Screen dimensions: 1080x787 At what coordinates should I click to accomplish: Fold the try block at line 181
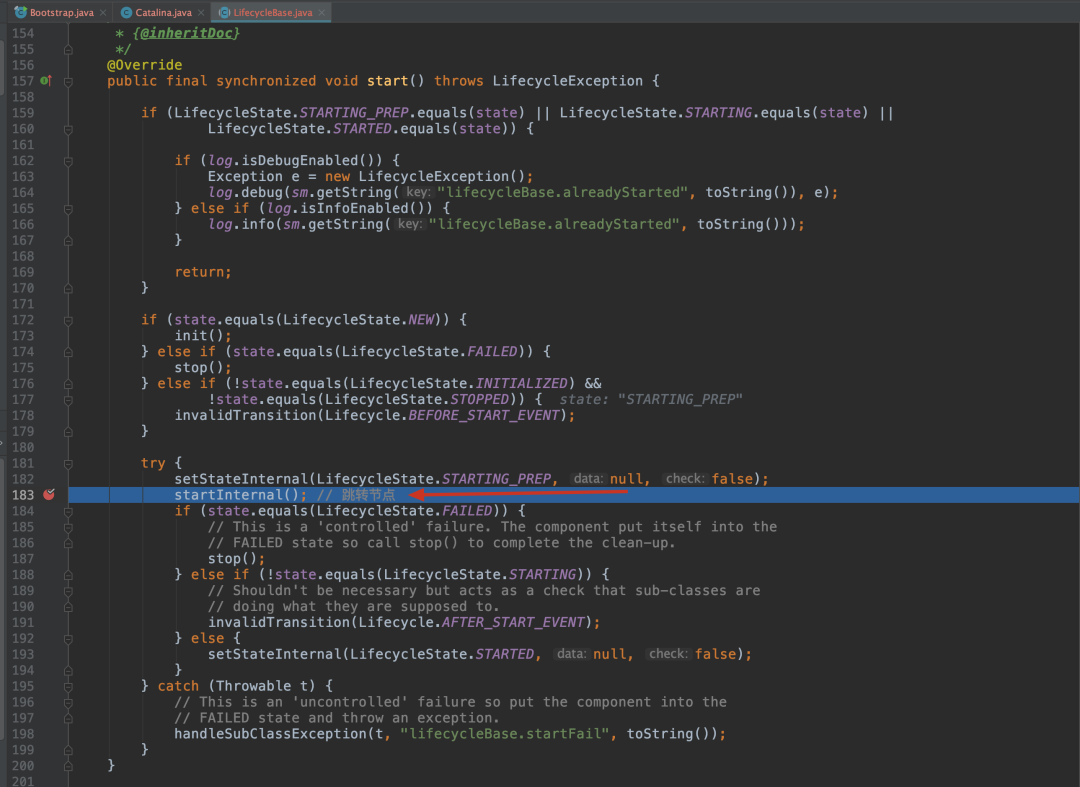(68, 463)
